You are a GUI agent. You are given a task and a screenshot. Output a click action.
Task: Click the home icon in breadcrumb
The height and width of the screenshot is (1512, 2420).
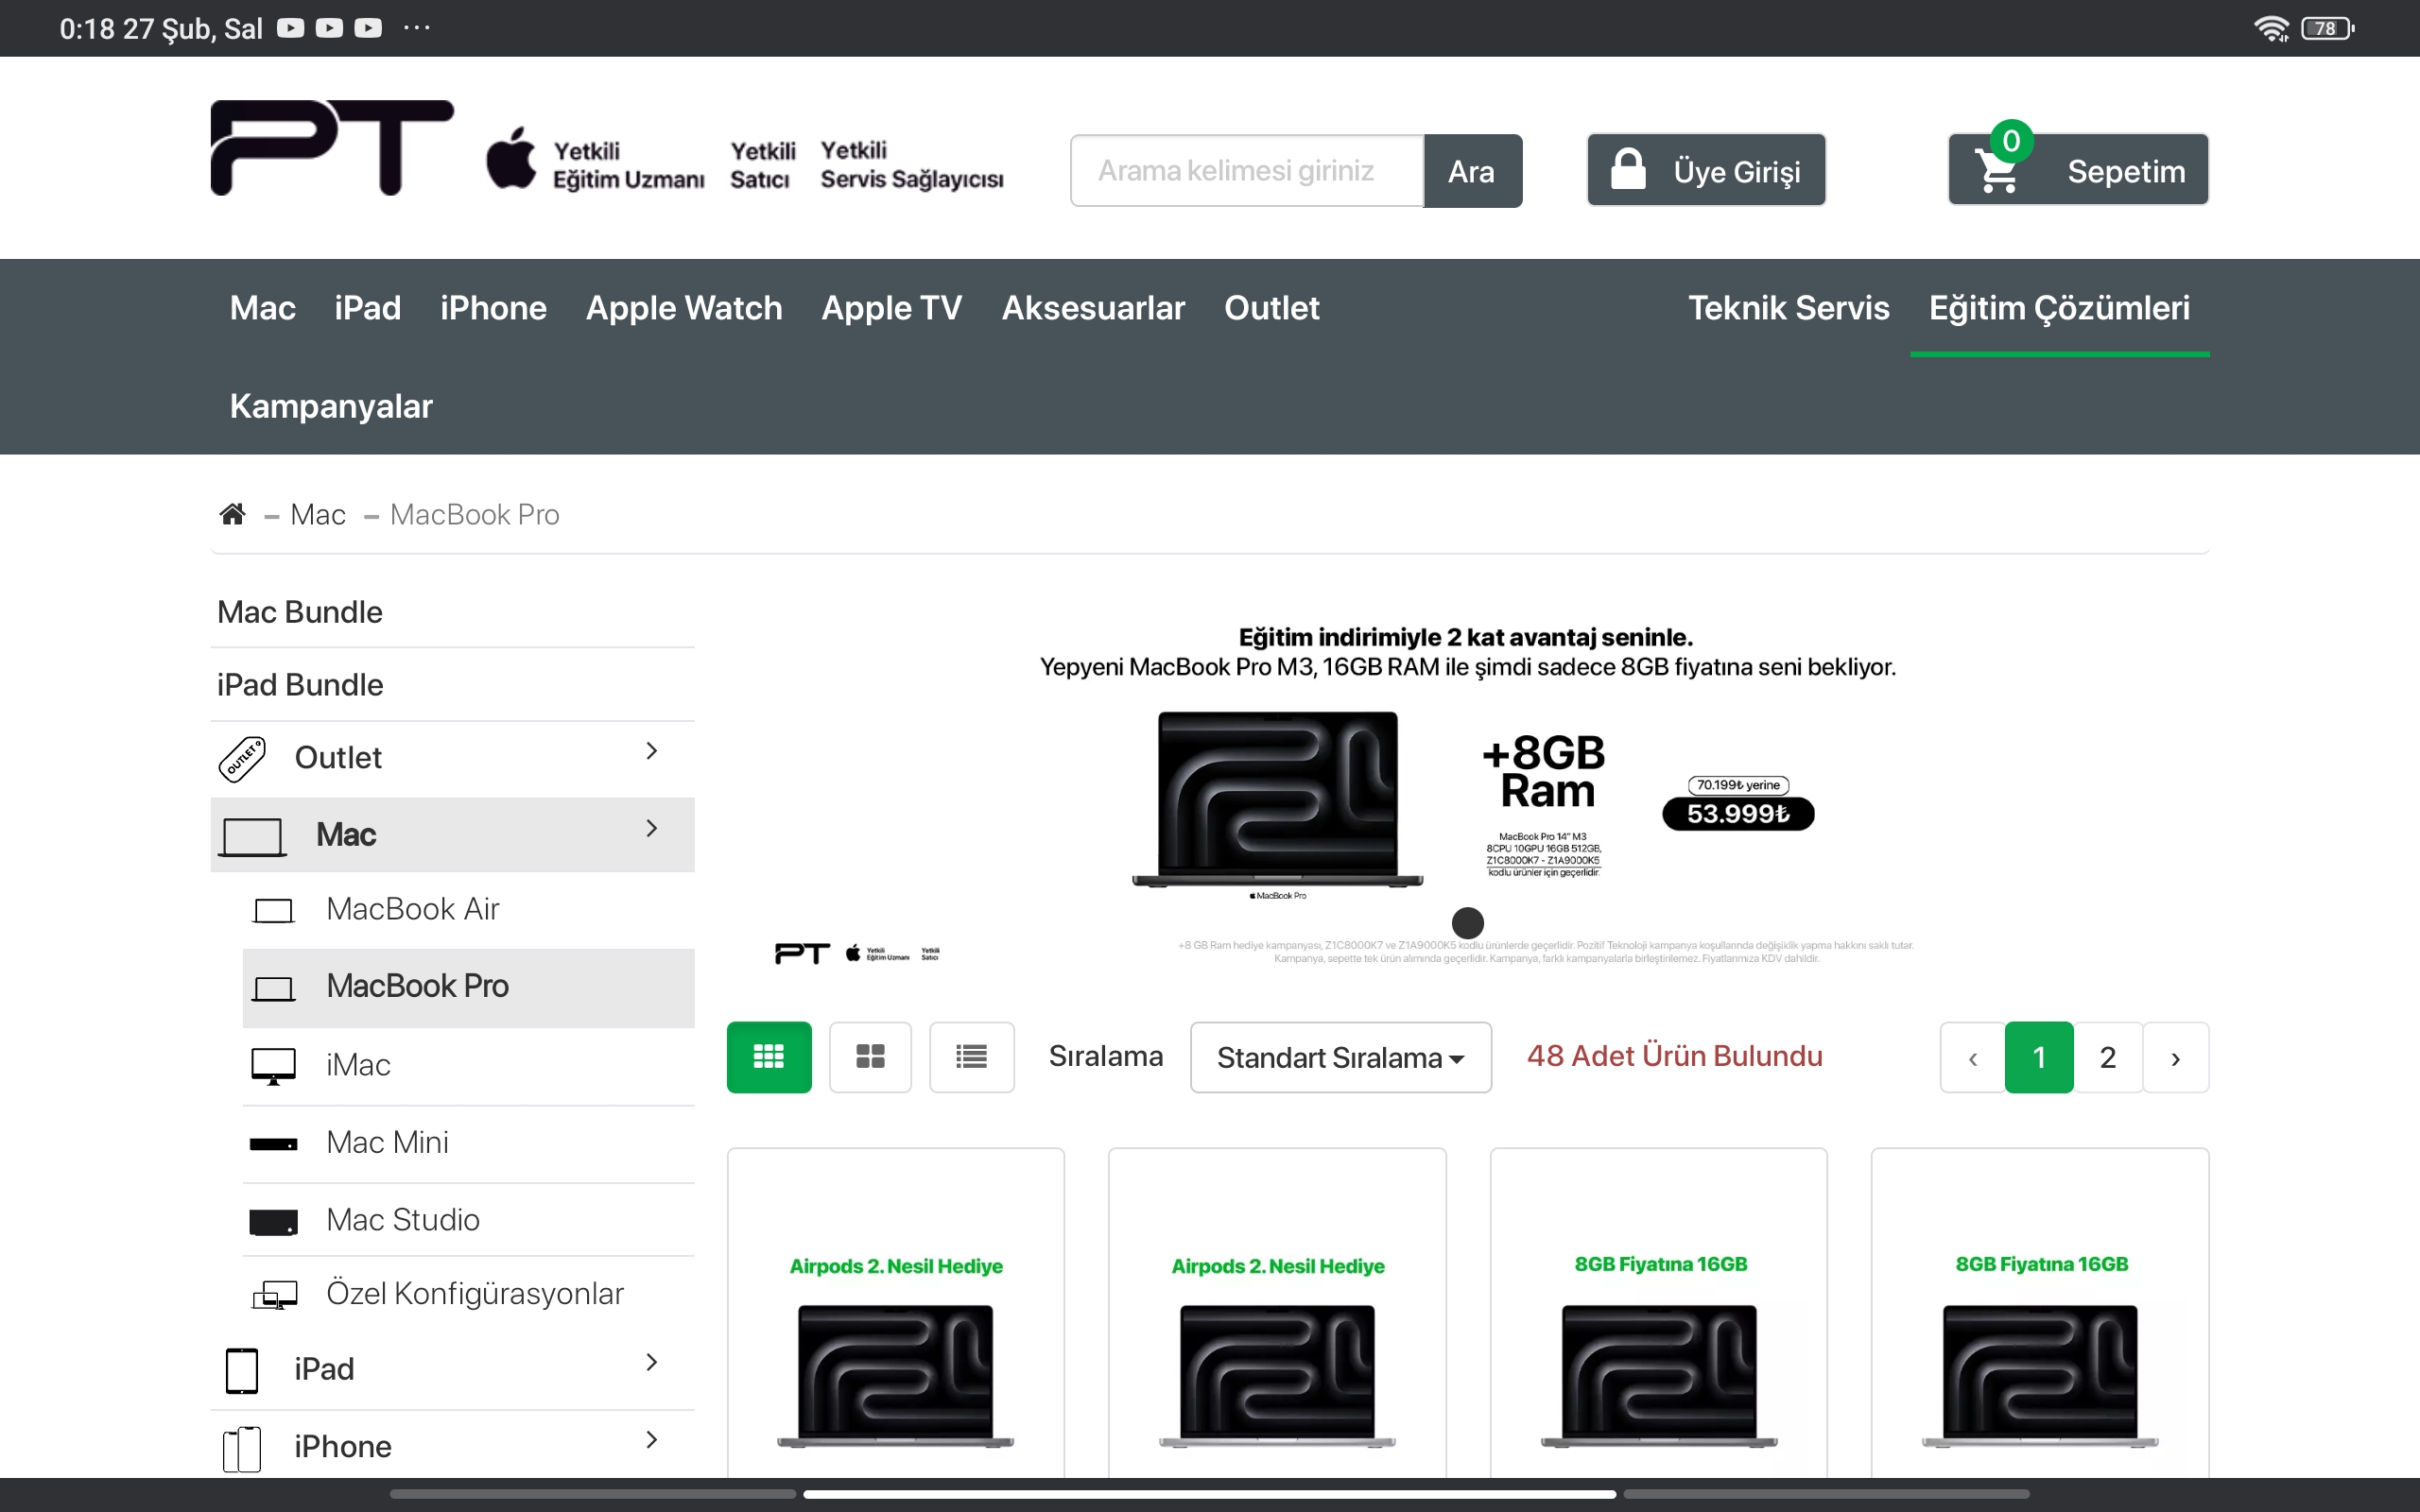(232, 514)
